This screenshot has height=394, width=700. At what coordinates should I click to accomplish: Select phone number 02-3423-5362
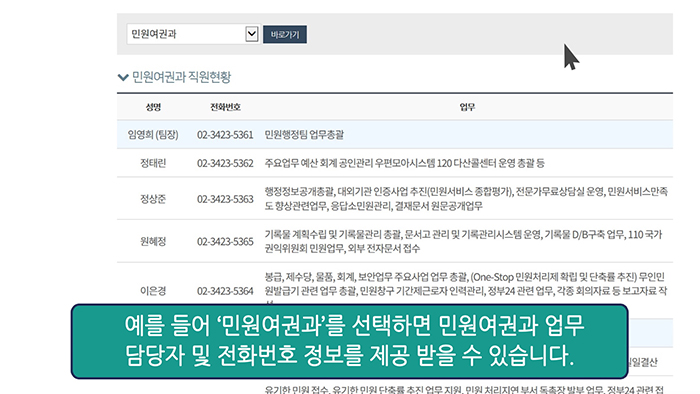click(x=225, y=163)
